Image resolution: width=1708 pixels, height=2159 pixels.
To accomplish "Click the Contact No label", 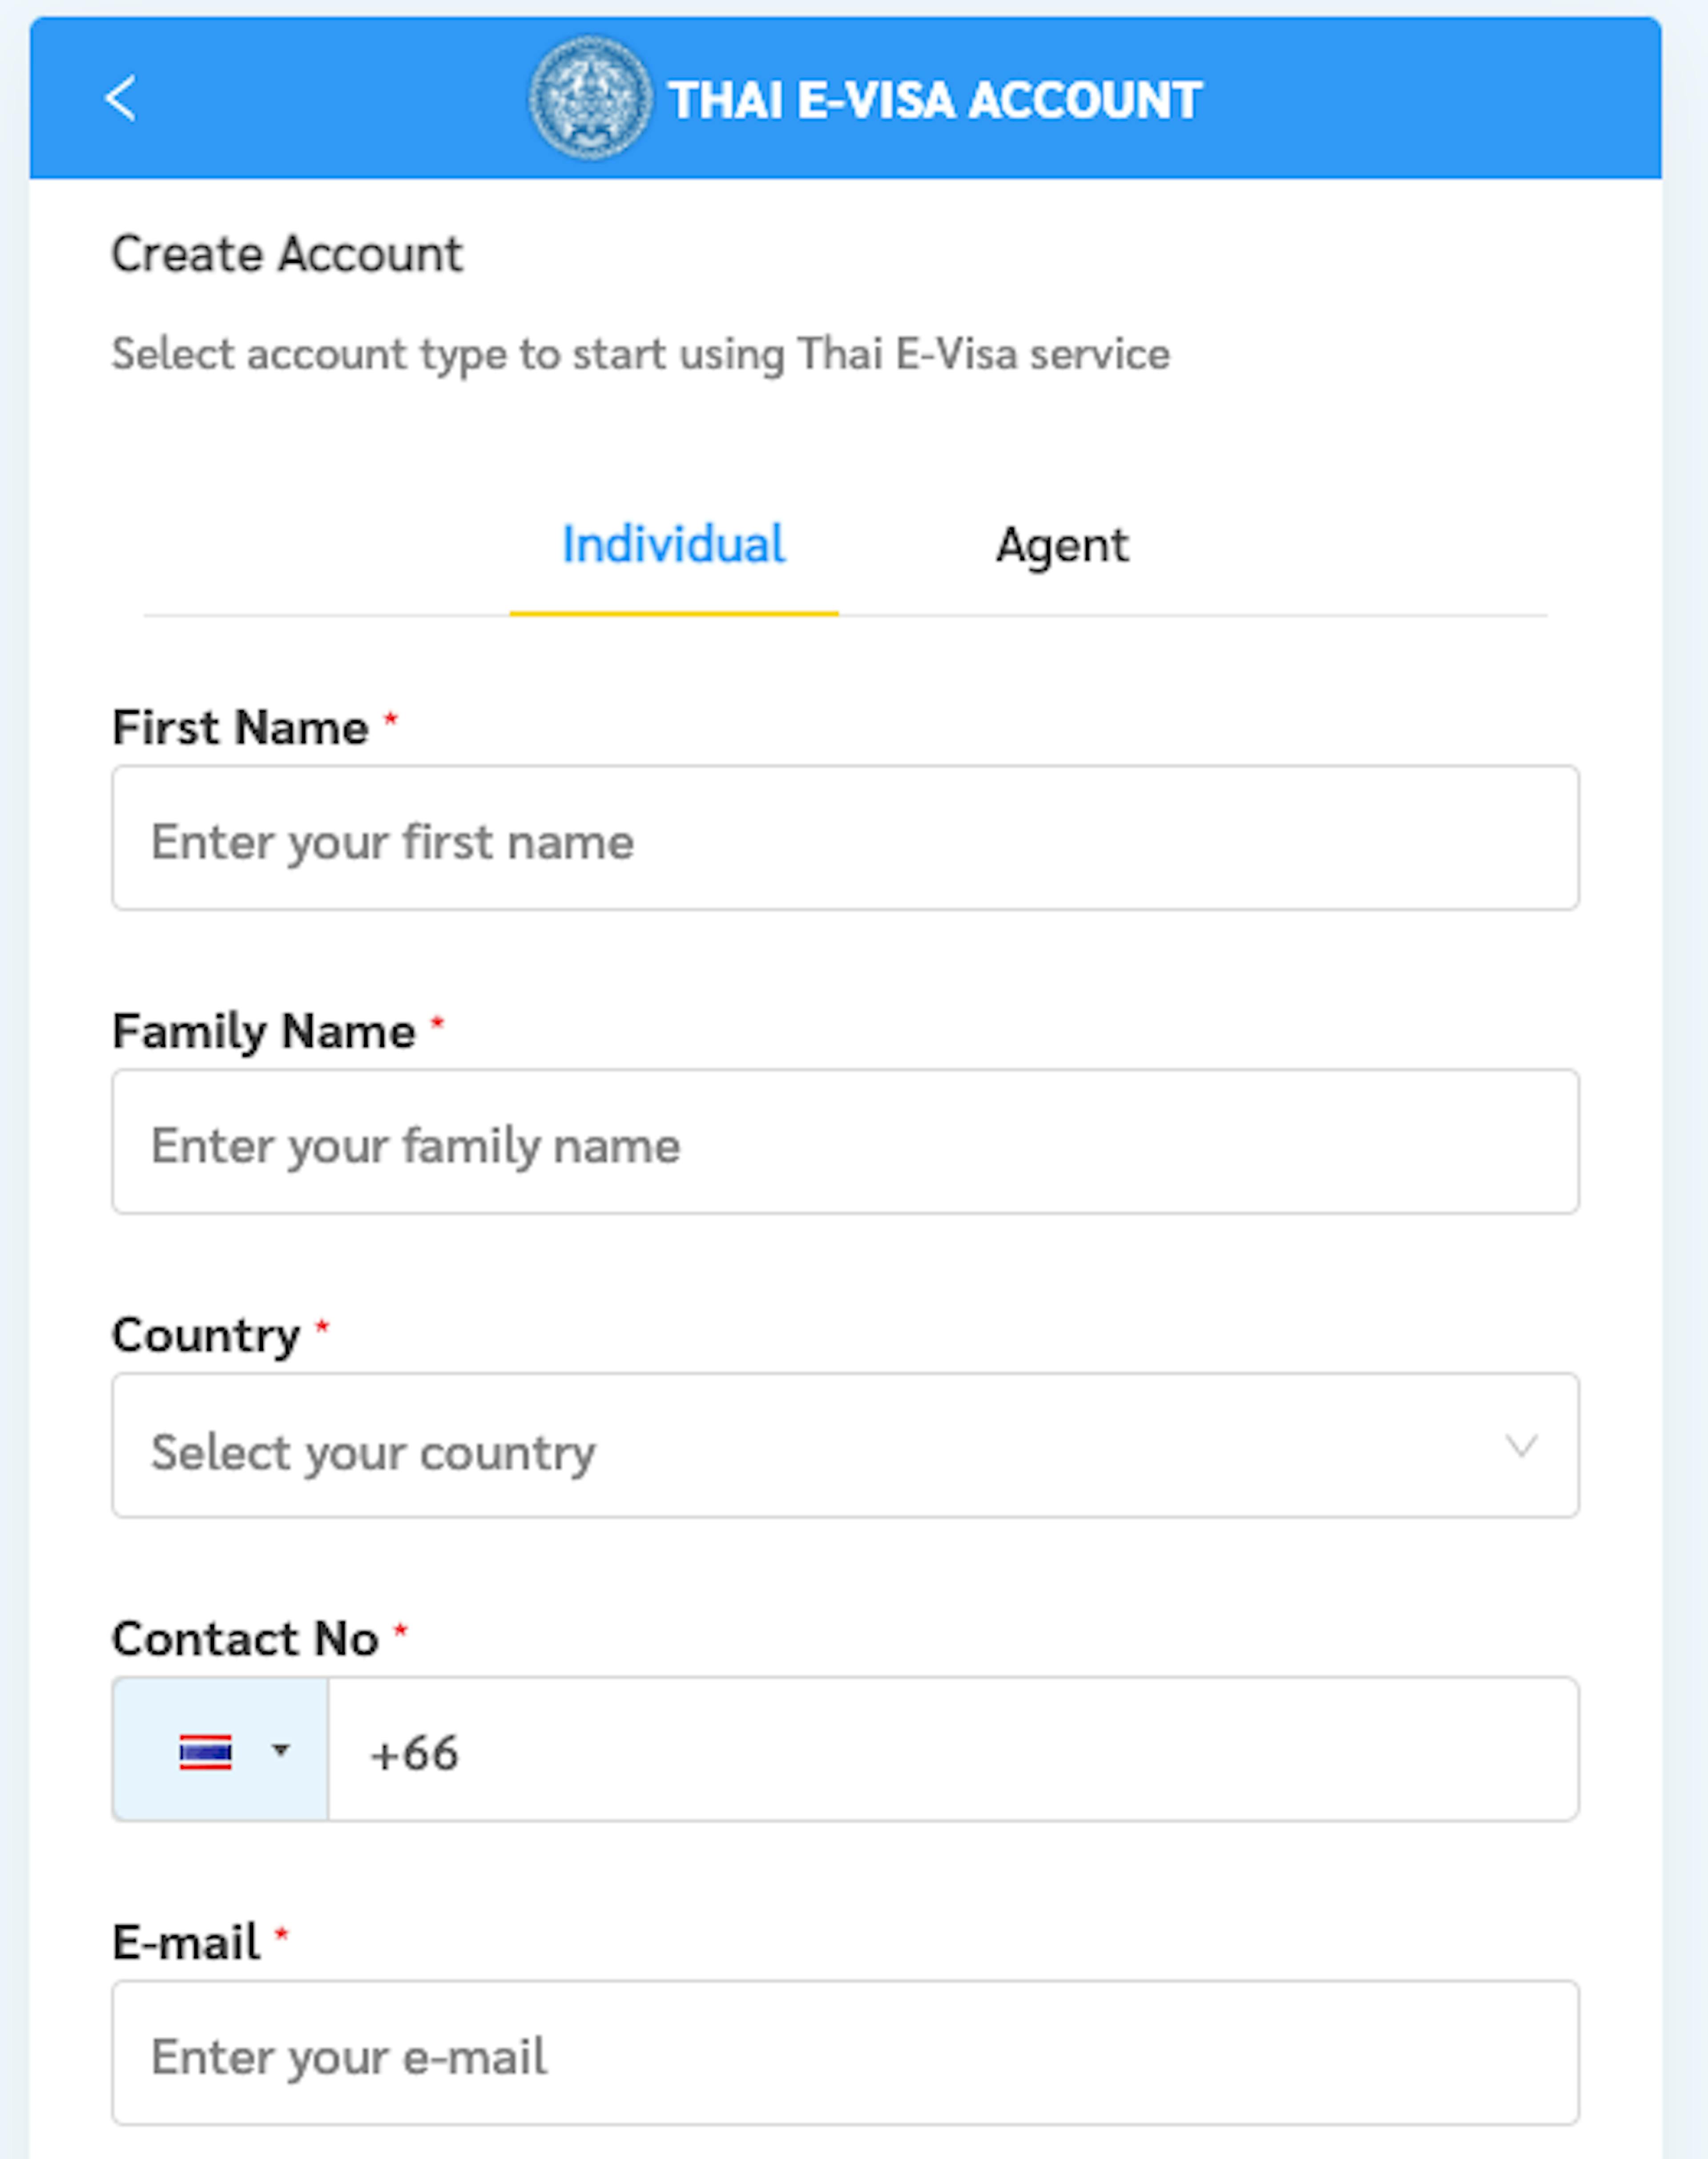I will pos(246,1639).
